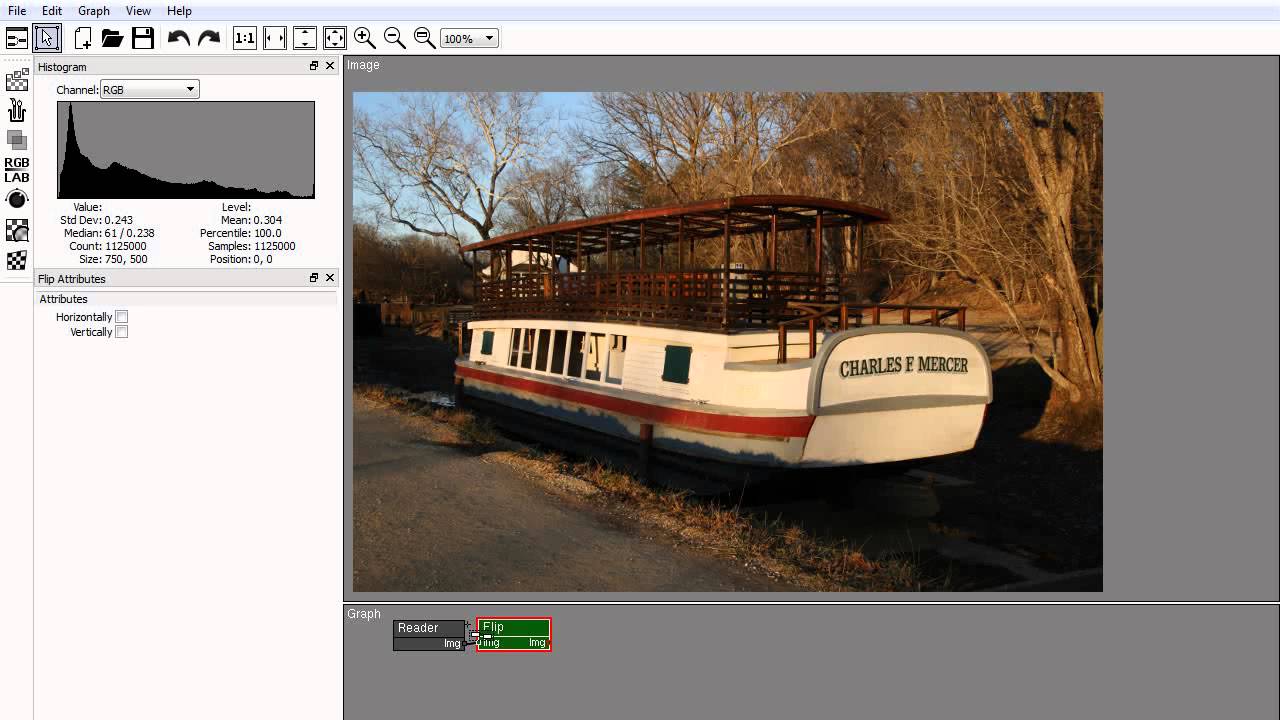Open the 100% zoom level dropdown
Image resolution: width=1280 pixels, height=720 pixels.
(468, 39)
